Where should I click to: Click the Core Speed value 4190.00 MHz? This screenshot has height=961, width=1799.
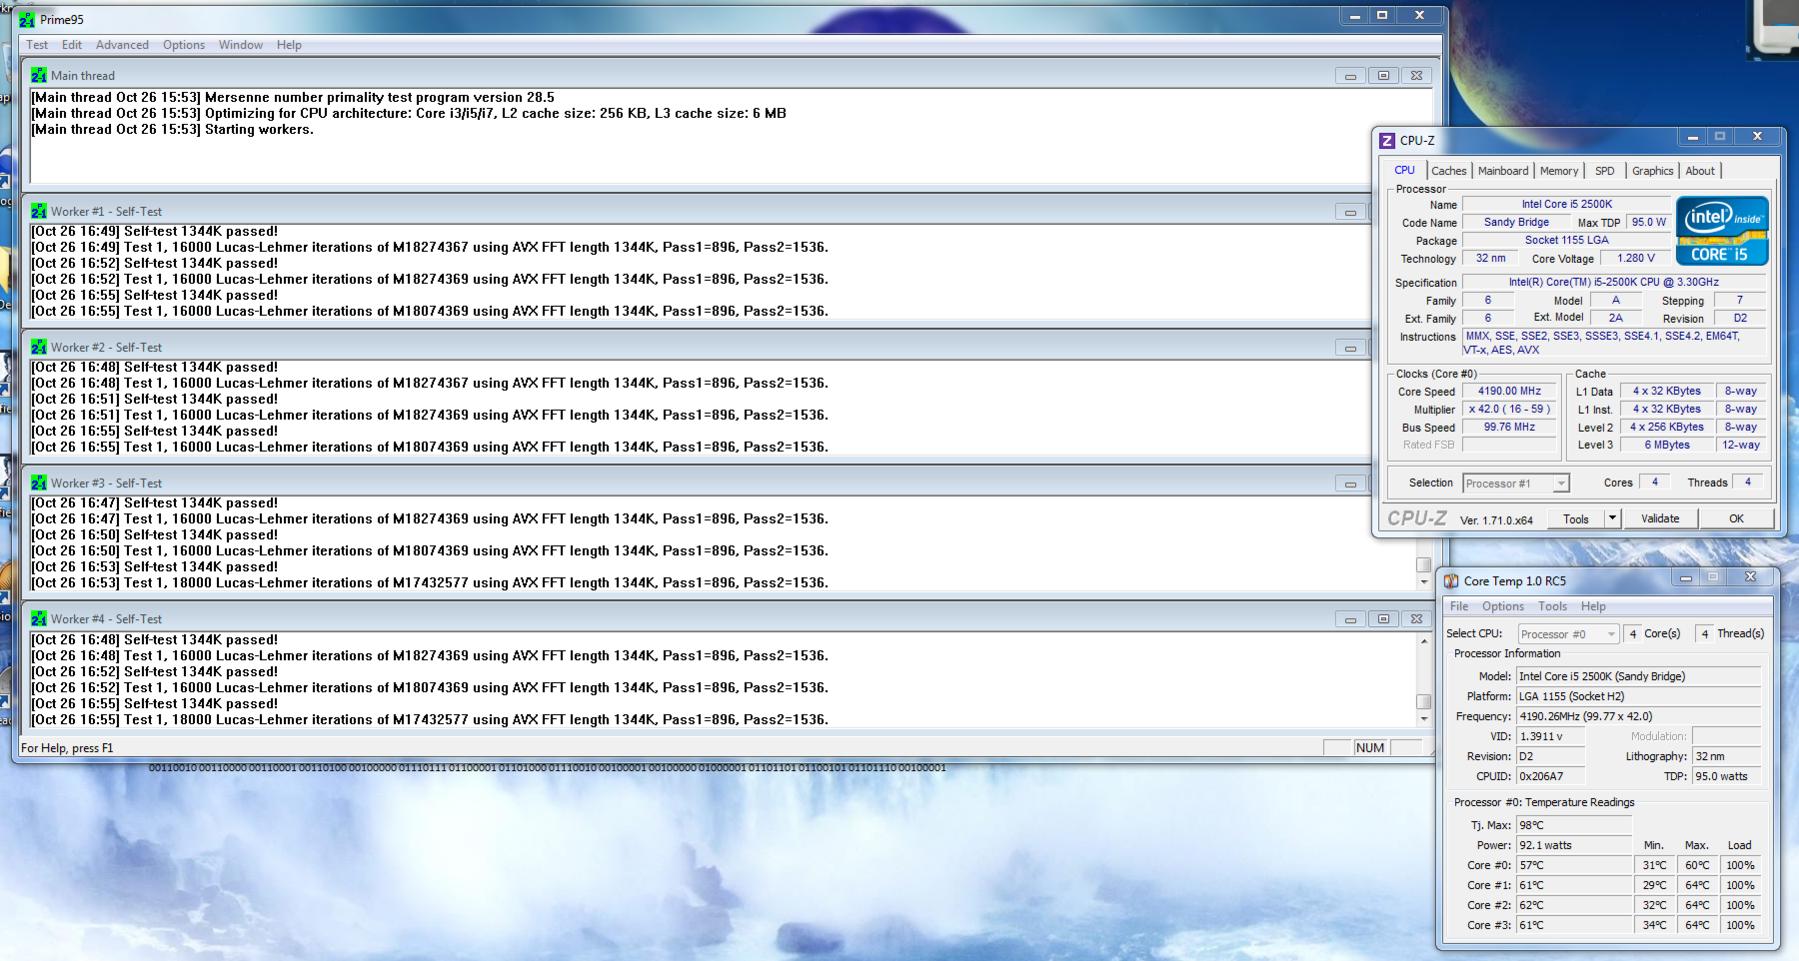1509,391
